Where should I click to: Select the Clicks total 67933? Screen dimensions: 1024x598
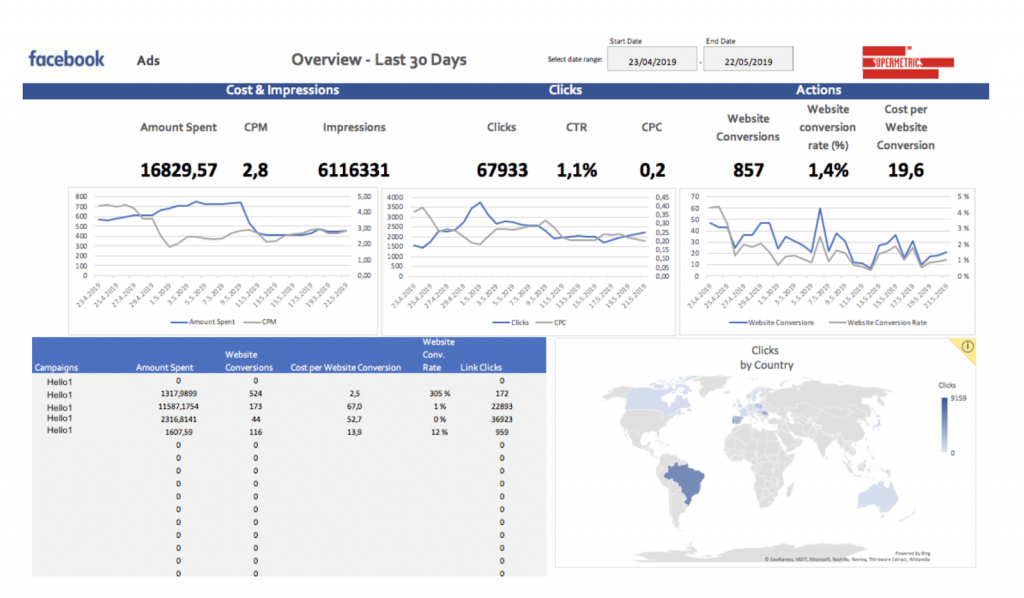pyautogui.click(x=502, y=171)
